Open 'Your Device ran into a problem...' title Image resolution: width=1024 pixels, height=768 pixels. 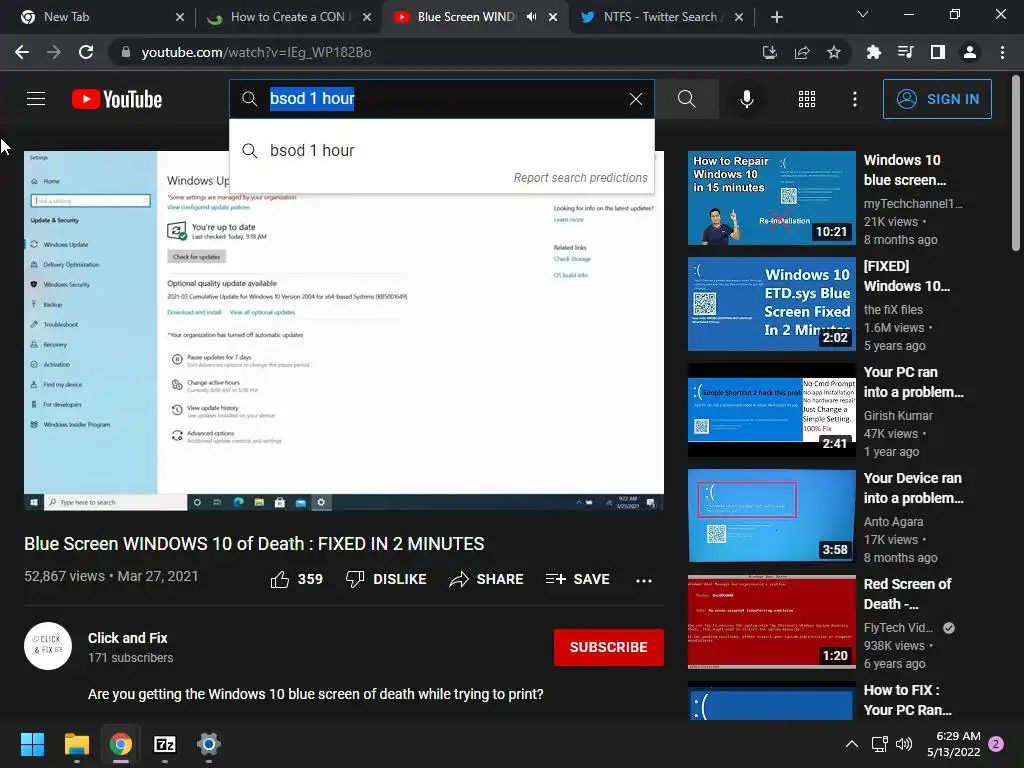click(913, 488)
